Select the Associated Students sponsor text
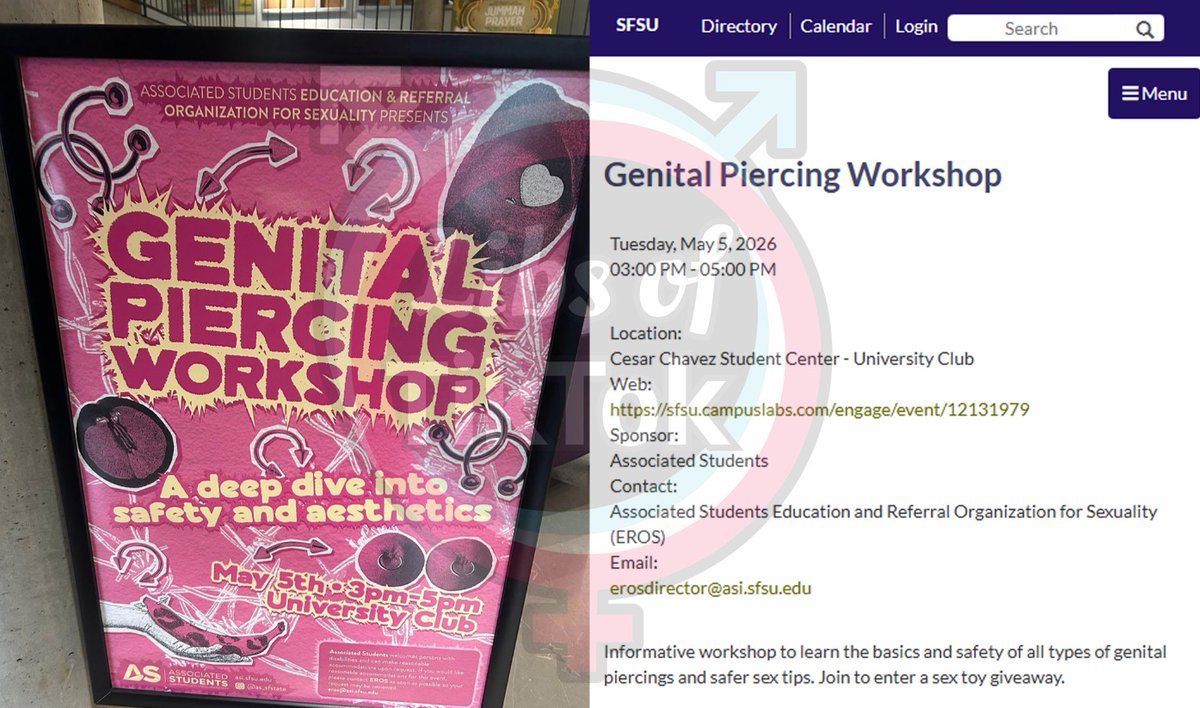 pos(689,461)
